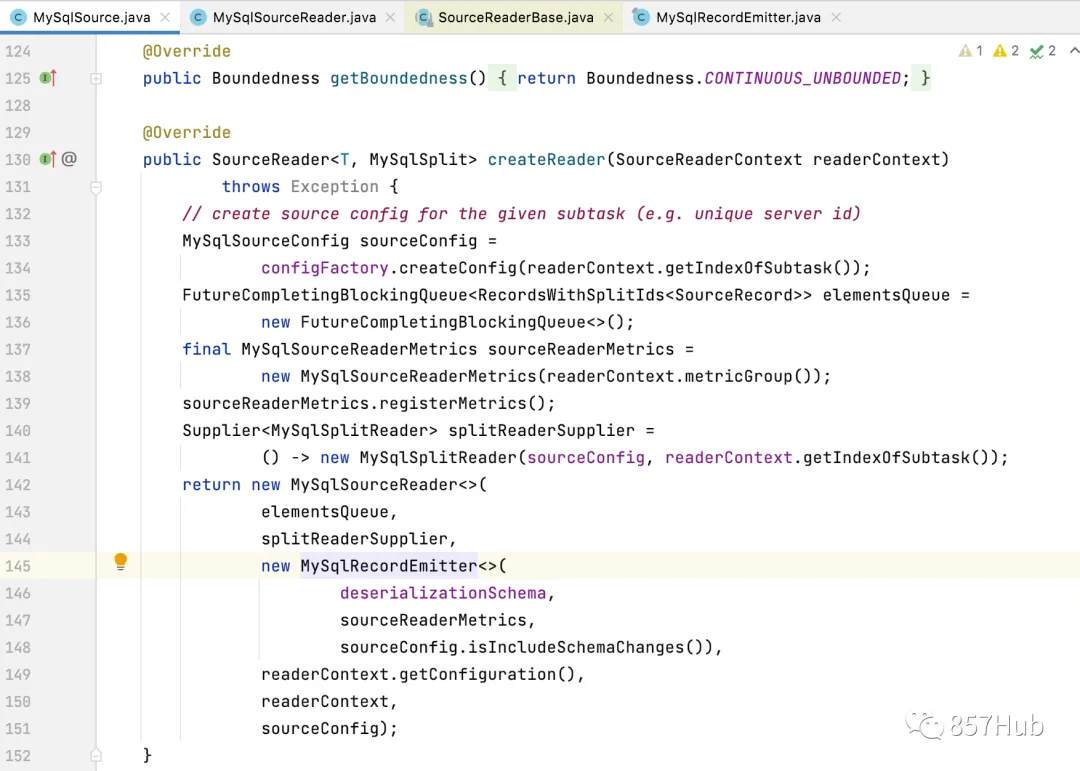Click splitReaderSupplier variable on line 140
Screen dimensions: 1080x771
tap(541, 431)
